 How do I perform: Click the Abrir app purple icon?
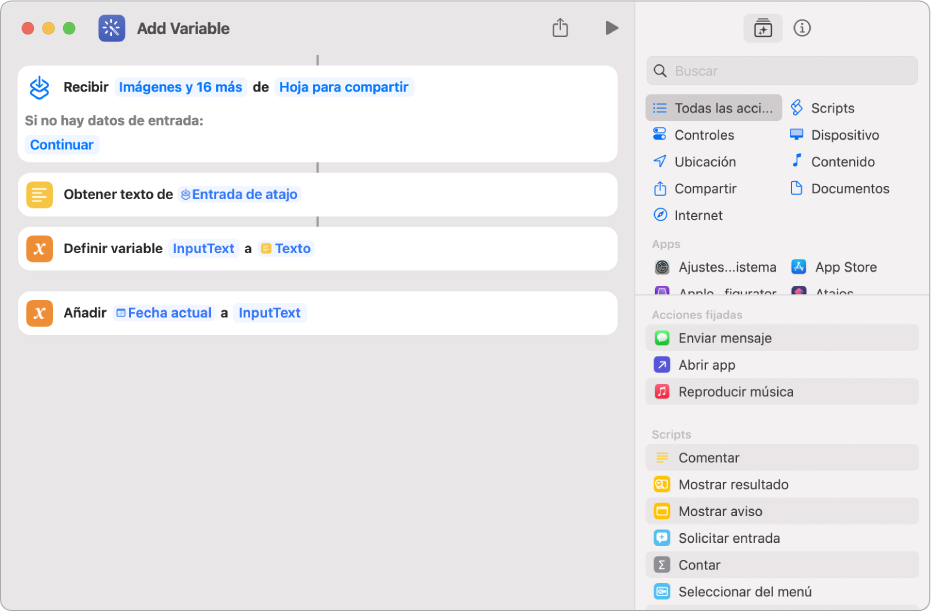point(661,365)
